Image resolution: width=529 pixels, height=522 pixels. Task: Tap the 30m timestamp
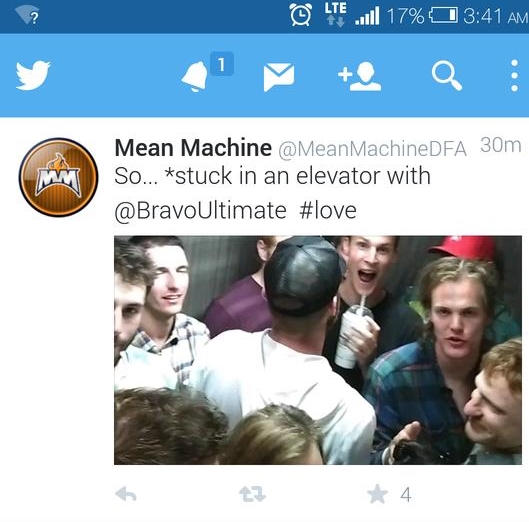(x=501, y=145)
